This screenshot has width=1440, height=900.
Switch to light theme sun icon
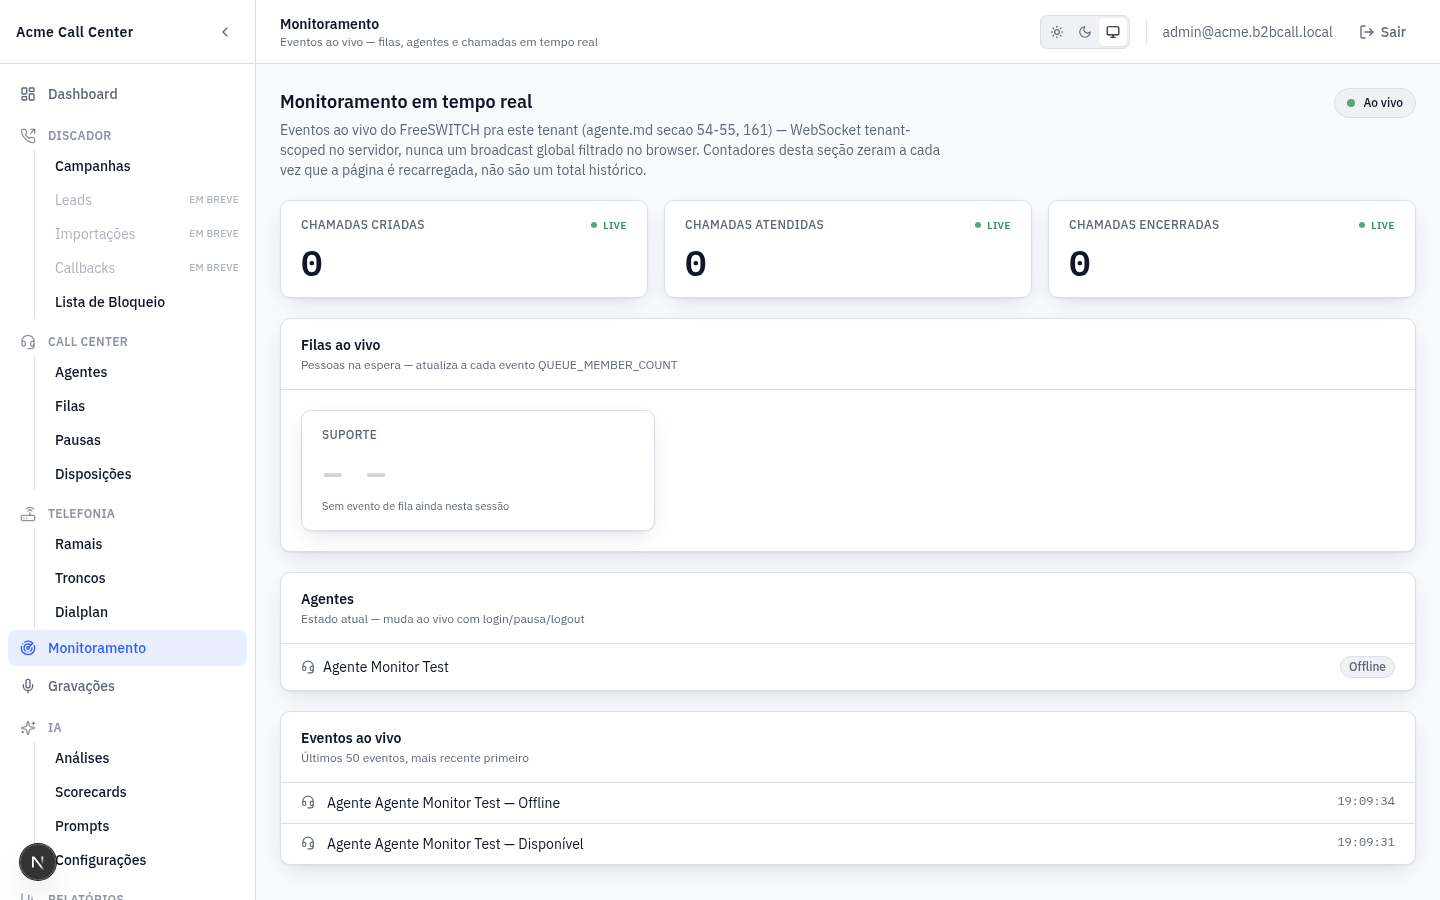point(1057,32)
